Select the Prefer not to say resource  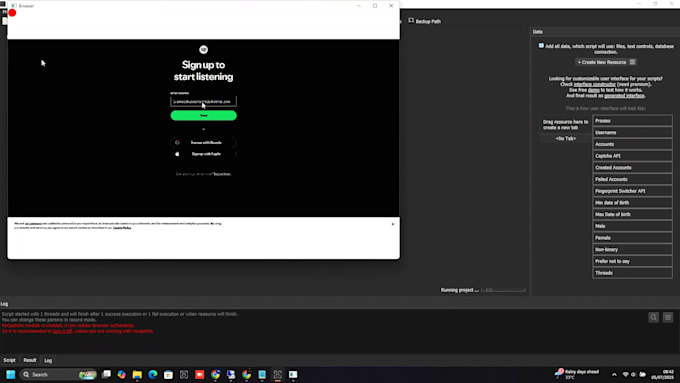pyautogui.click(x=632, y=261)
